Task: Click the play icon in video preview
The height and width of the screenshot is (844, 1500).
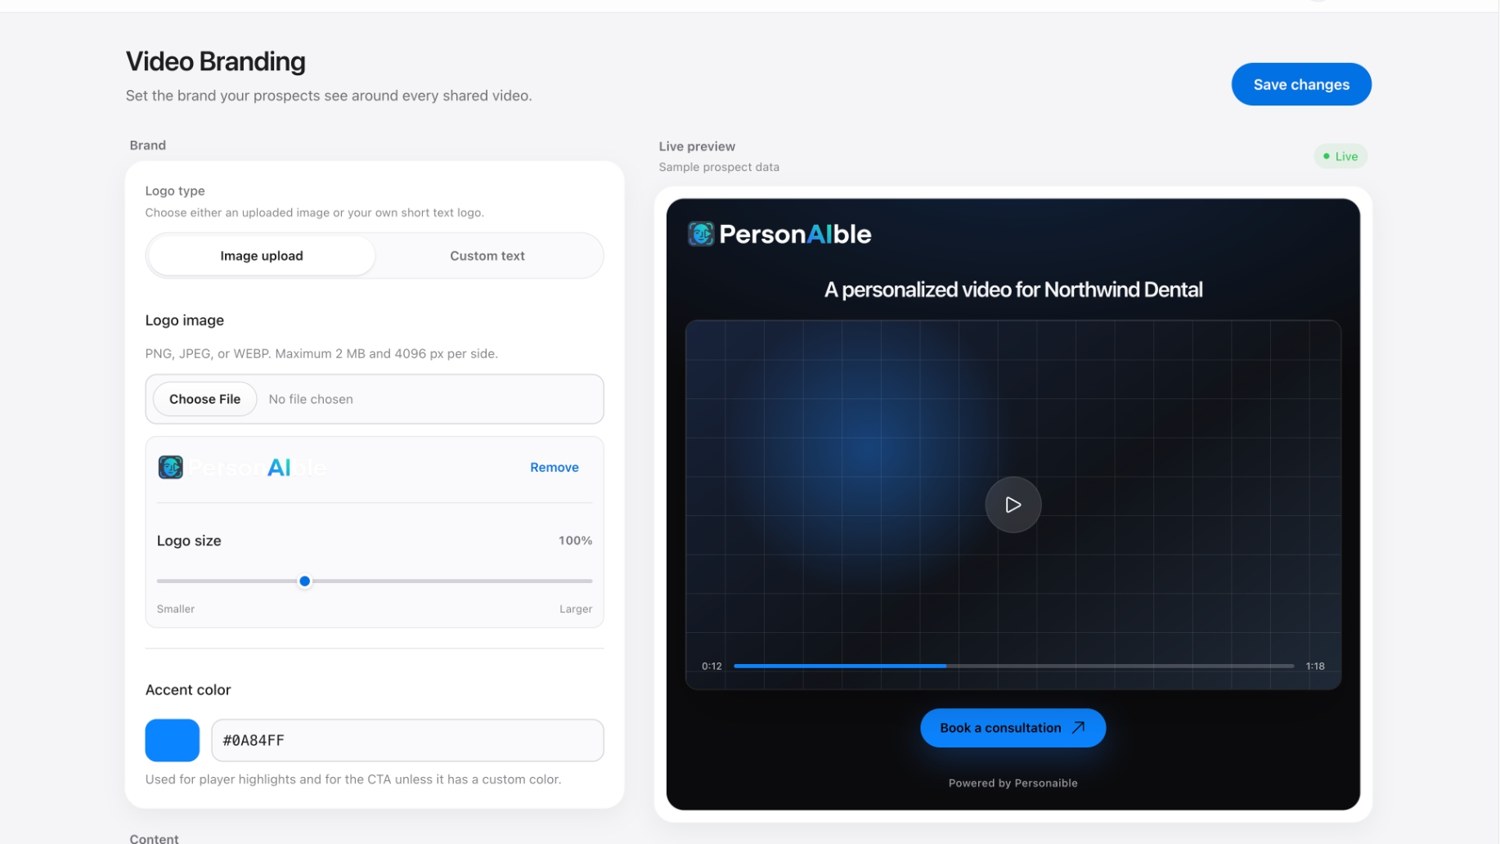Action: pos(1013,505)
